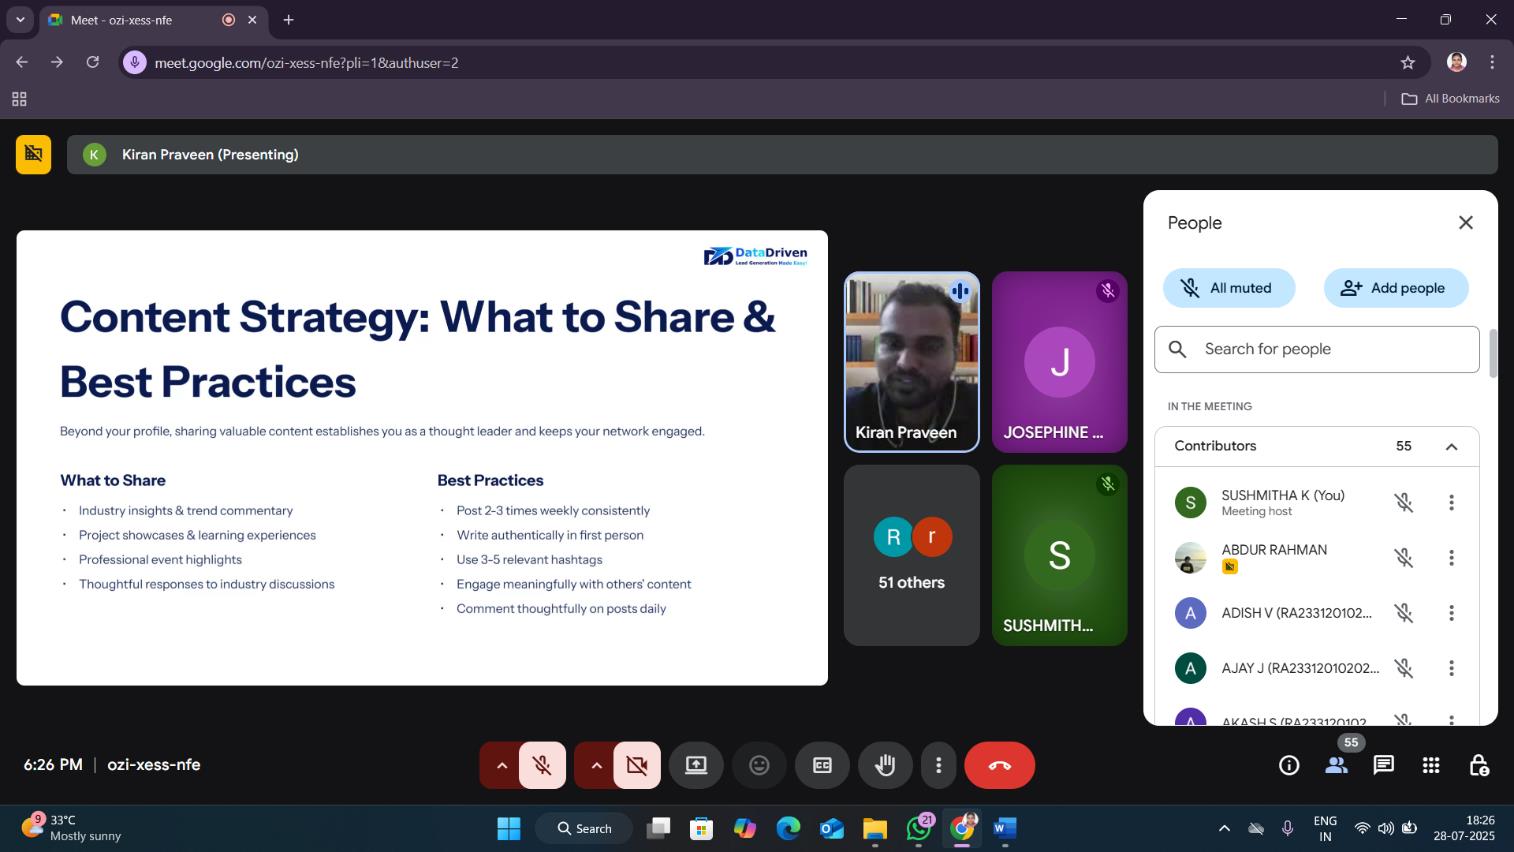The width and height of the screenshot is (1514, 852).
Task: Toggle the microphone mute button
Action: tap(542, 765)
